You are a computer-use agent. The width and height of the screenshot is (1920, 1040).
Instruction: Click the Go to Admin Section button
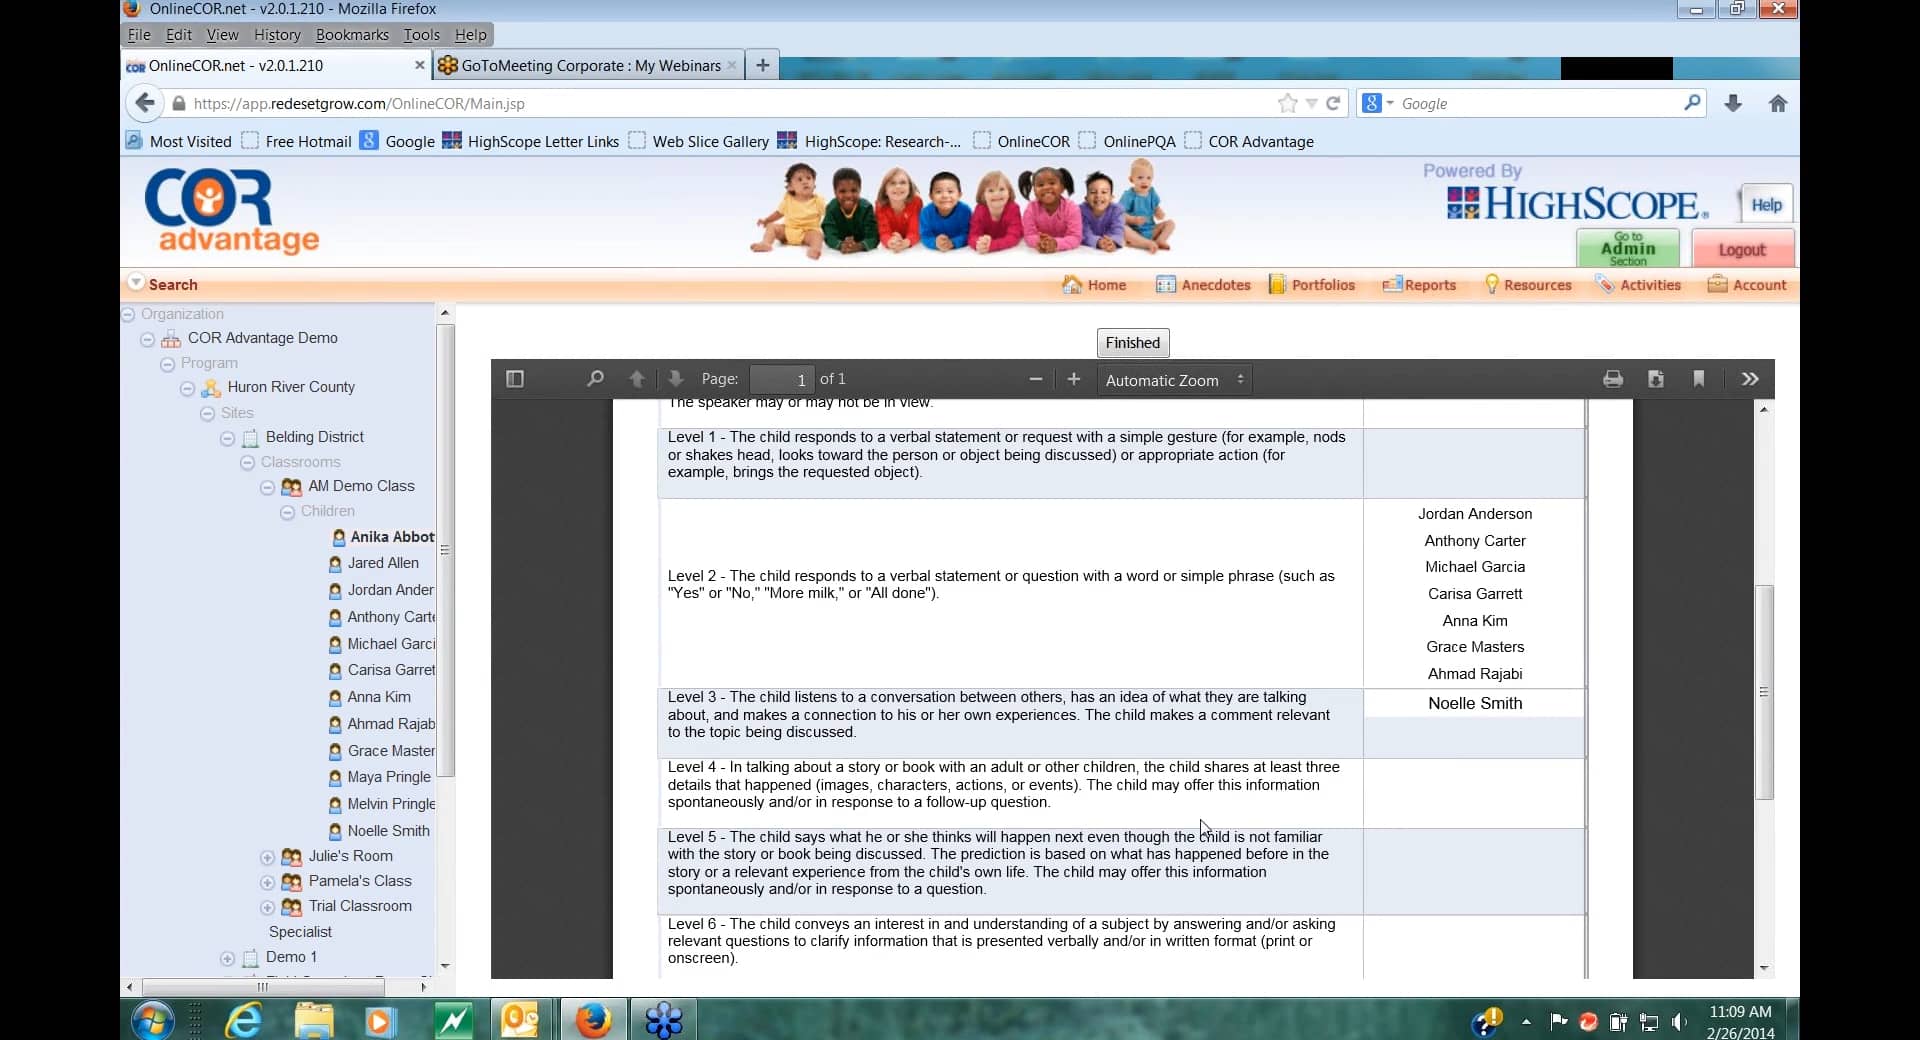[1628, 247]
